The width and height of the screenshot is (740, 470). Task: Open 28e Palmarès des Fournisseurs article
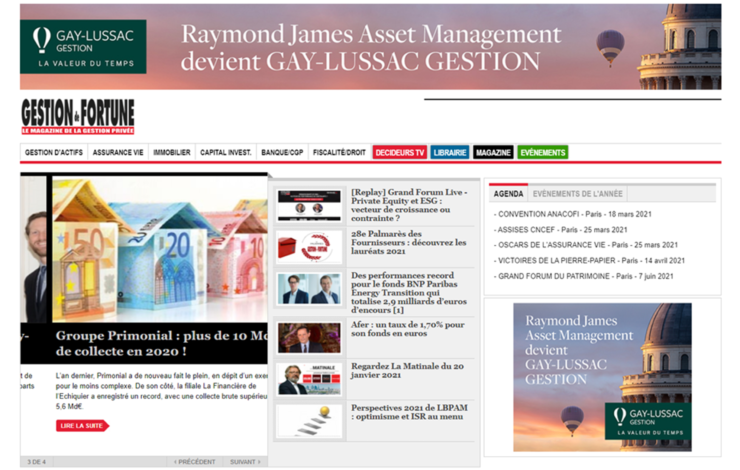pyautogui.click(x=408, y=243)
